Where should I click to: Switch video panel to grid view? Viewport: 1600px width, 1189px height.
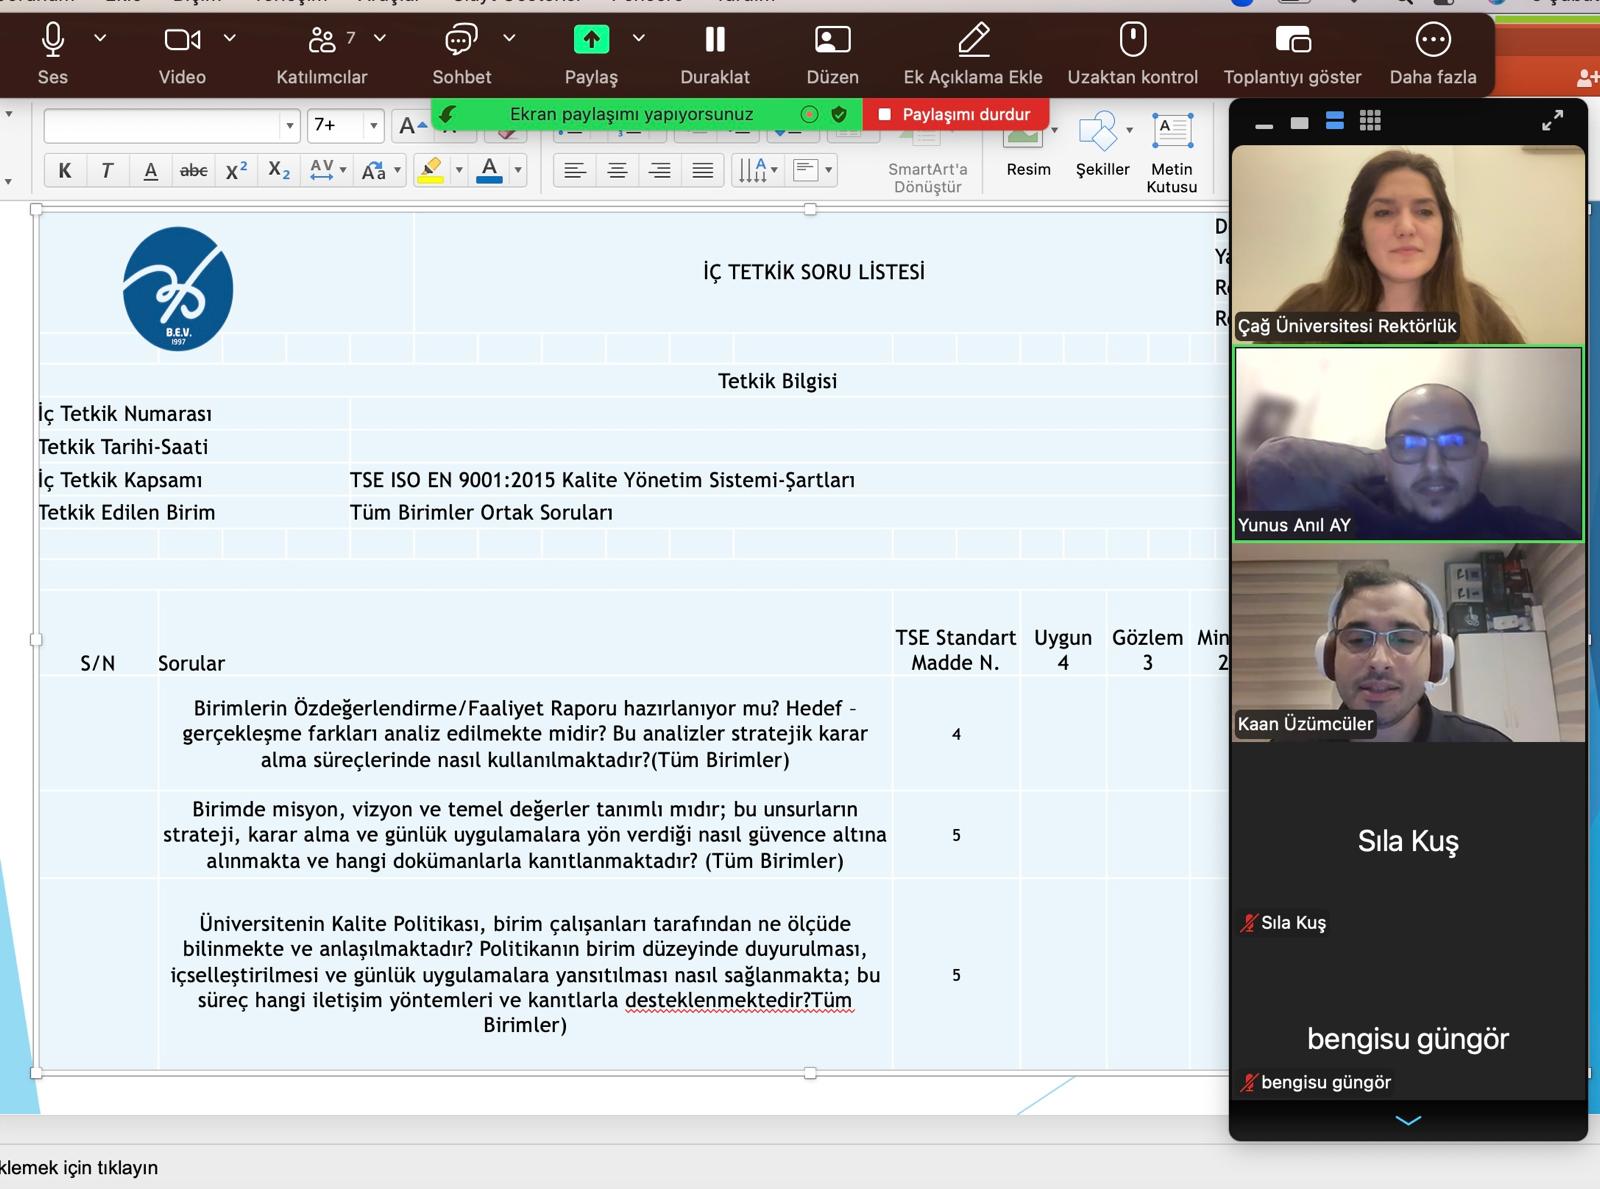point(1370,121)
